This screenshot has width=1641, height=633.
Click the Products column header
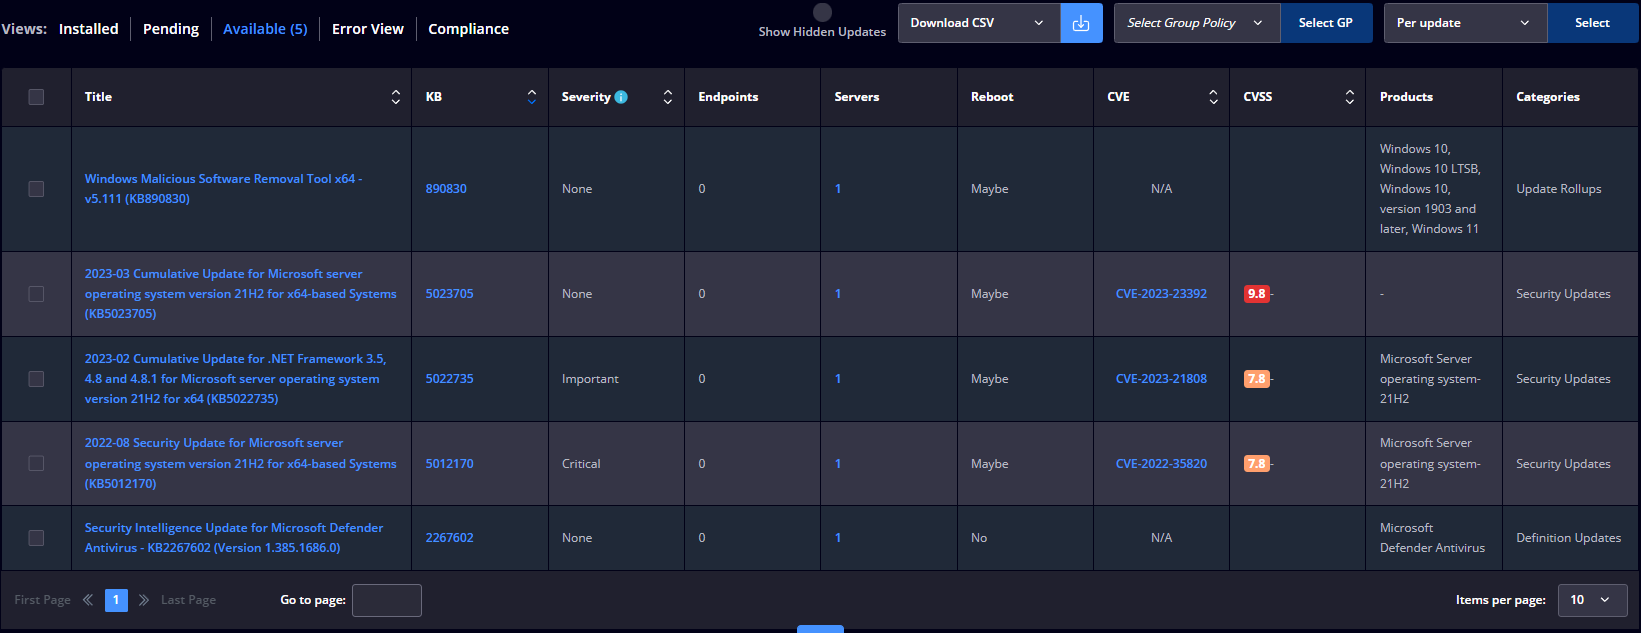1406,97
